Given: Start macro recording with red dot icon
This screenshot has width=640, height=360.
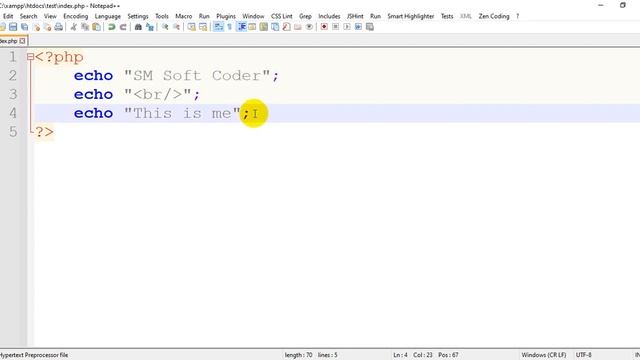Looking at the screenshot, I should (x=324, y=27).
